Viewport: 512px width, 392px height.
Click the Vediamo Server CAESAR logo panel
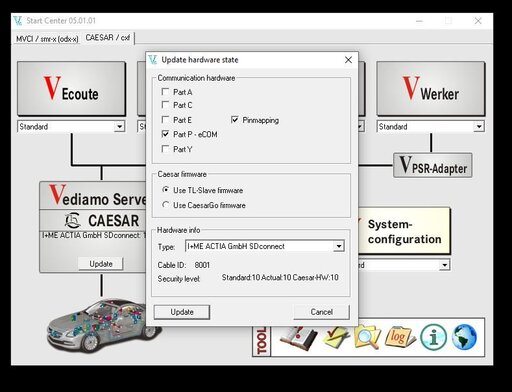(93, 220)
